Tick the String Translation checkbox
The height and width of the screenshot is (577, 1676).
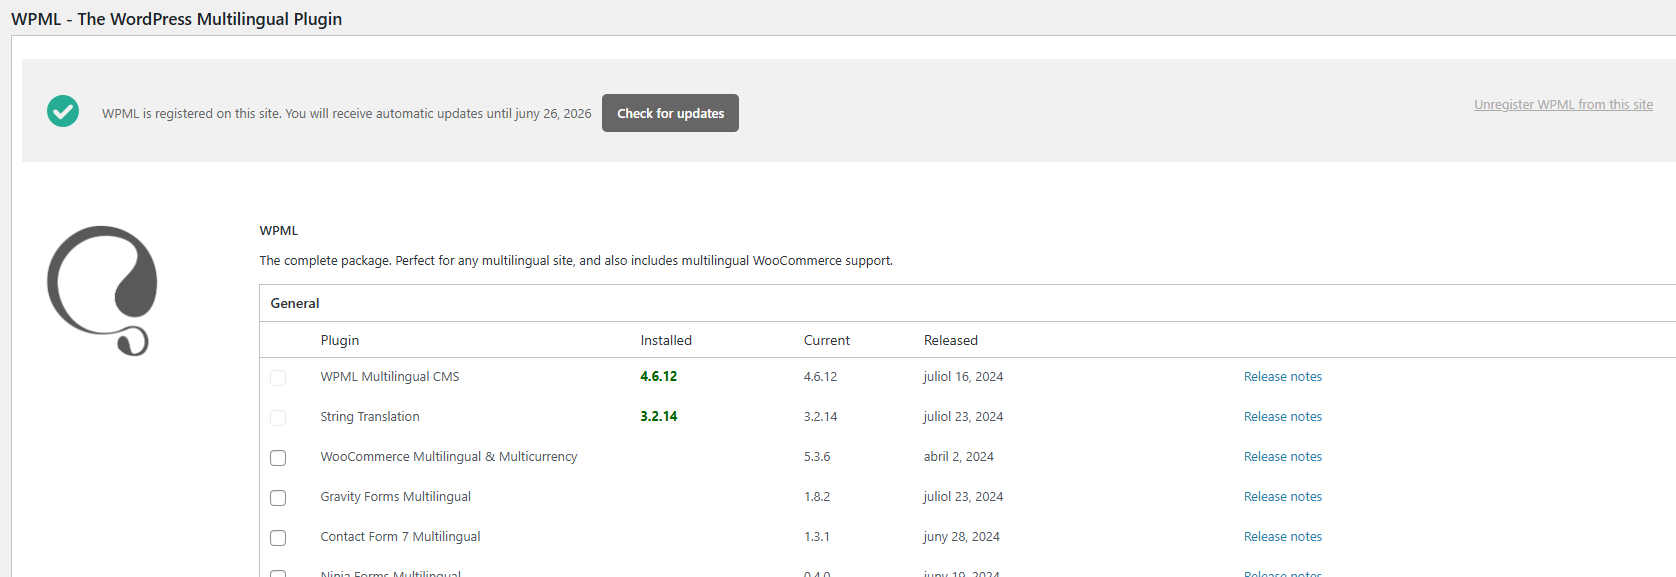[x=278, y=418]
